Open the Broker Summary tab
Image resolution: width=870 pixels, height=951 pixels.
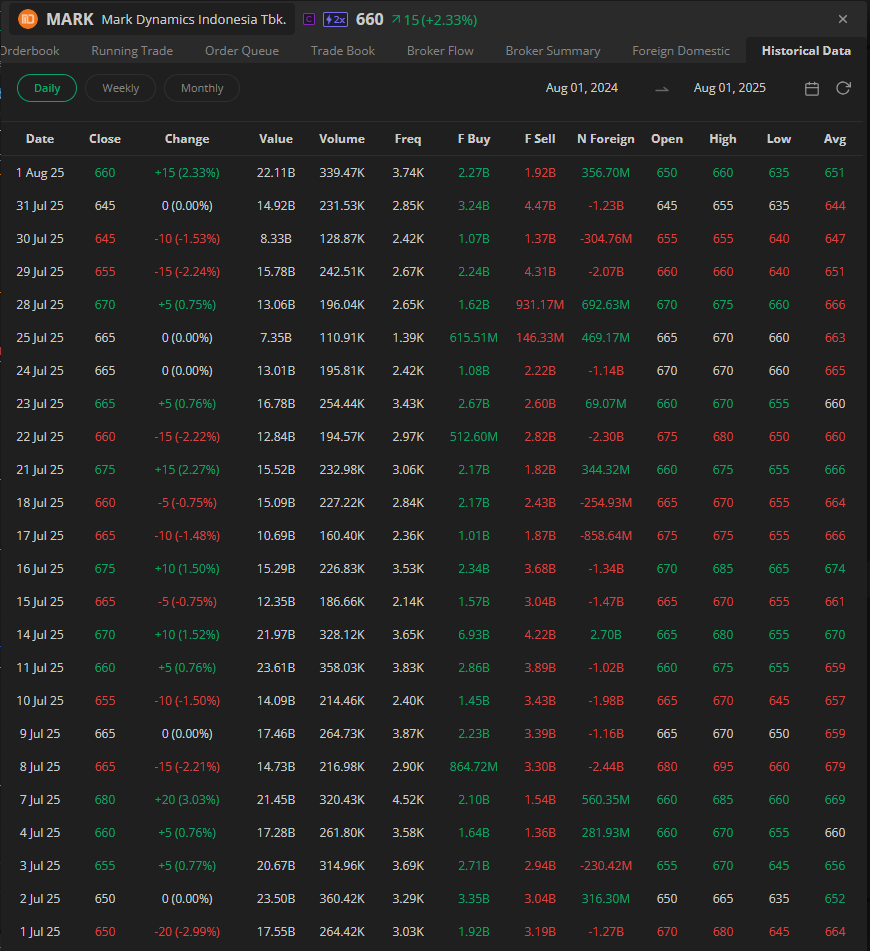pyautogui.click(x=553, y=51)
